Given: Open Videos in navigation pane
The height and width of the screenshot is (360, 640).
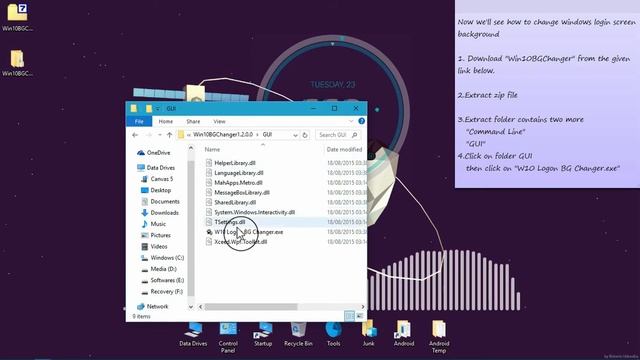Looking at the screenshot, I should pos(159,247).
